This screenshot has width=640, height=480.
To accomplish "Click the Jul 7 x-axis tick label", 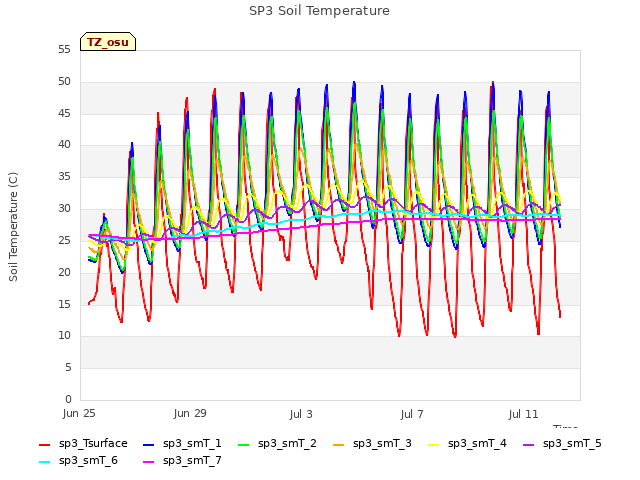I will click(x=412, y=413).
